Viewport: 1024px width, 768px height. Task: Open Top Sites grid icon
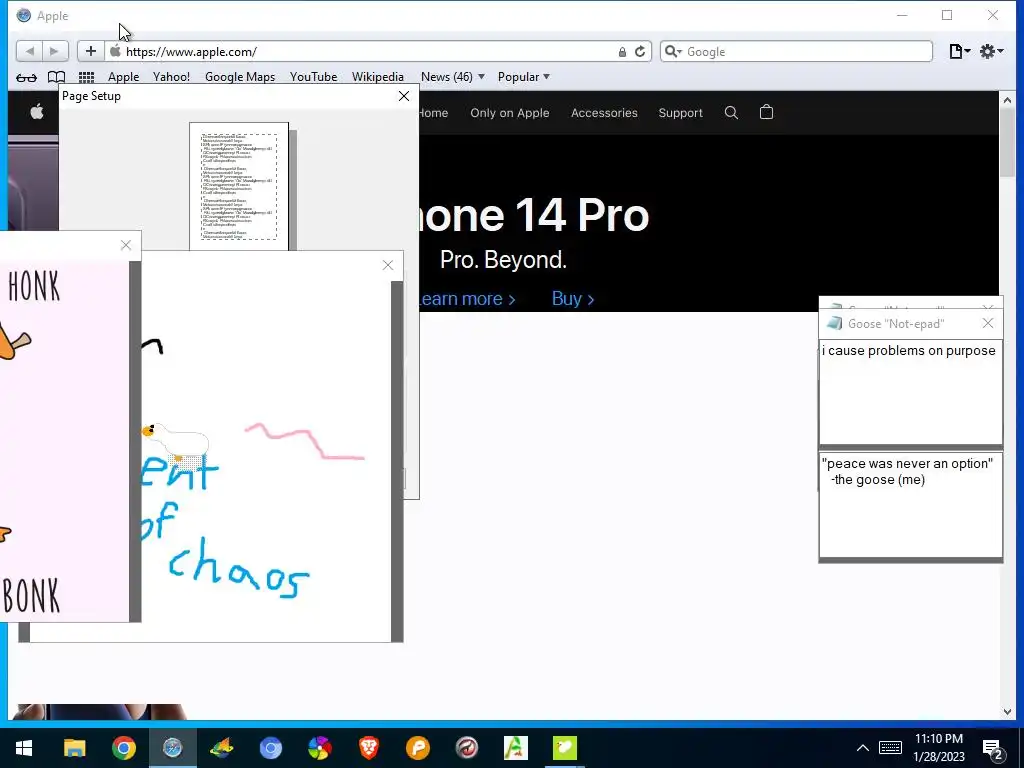tap(86, 77)
